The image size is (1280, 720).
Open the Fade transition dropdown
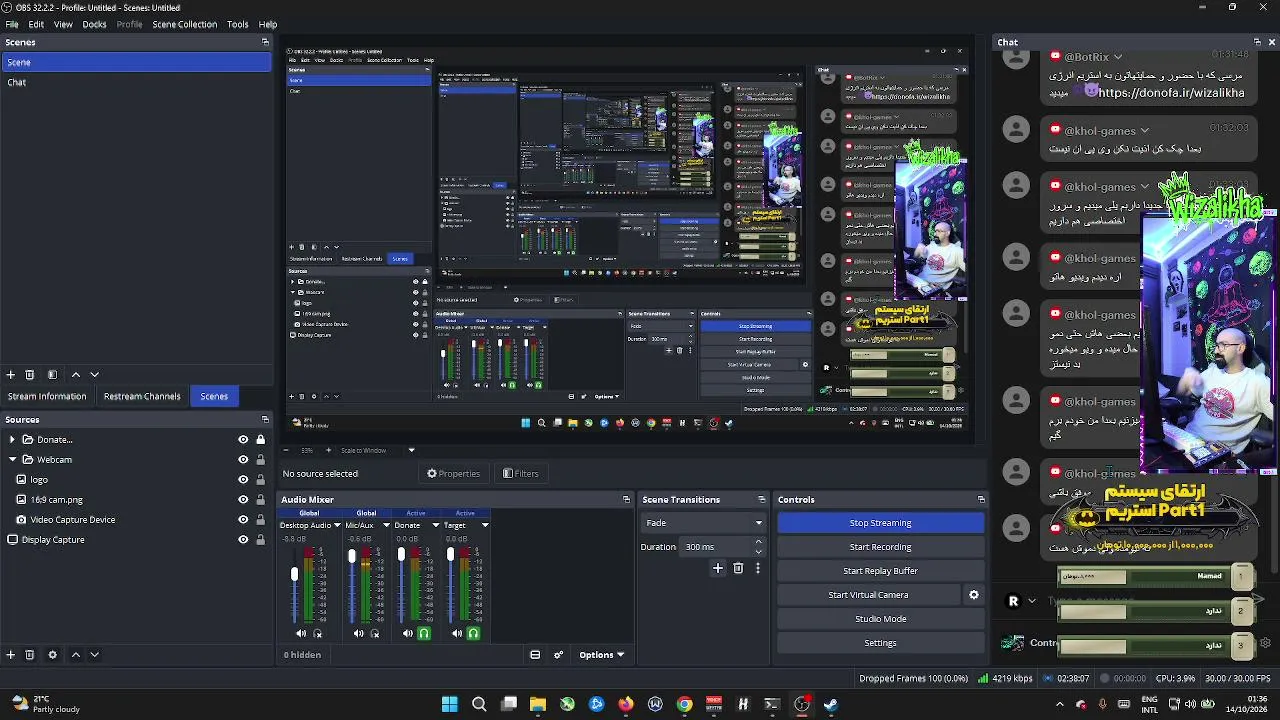[703, 523]
